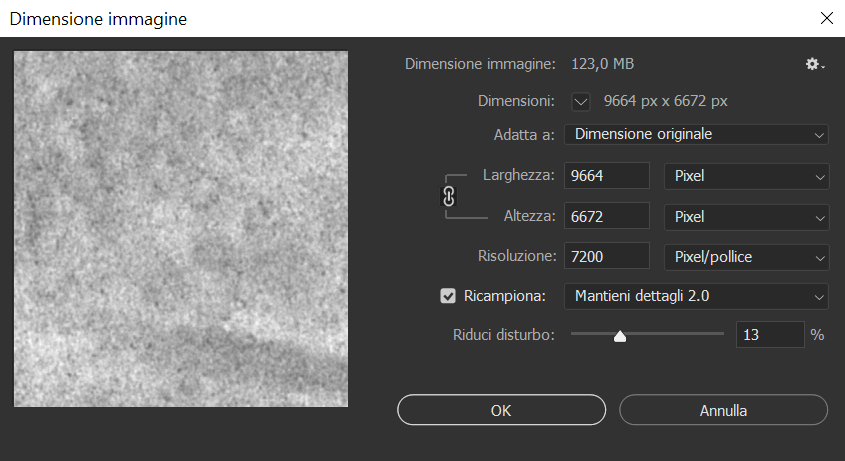
Task: Open the Larghezza unit dropdown
Action: point(746,176)
